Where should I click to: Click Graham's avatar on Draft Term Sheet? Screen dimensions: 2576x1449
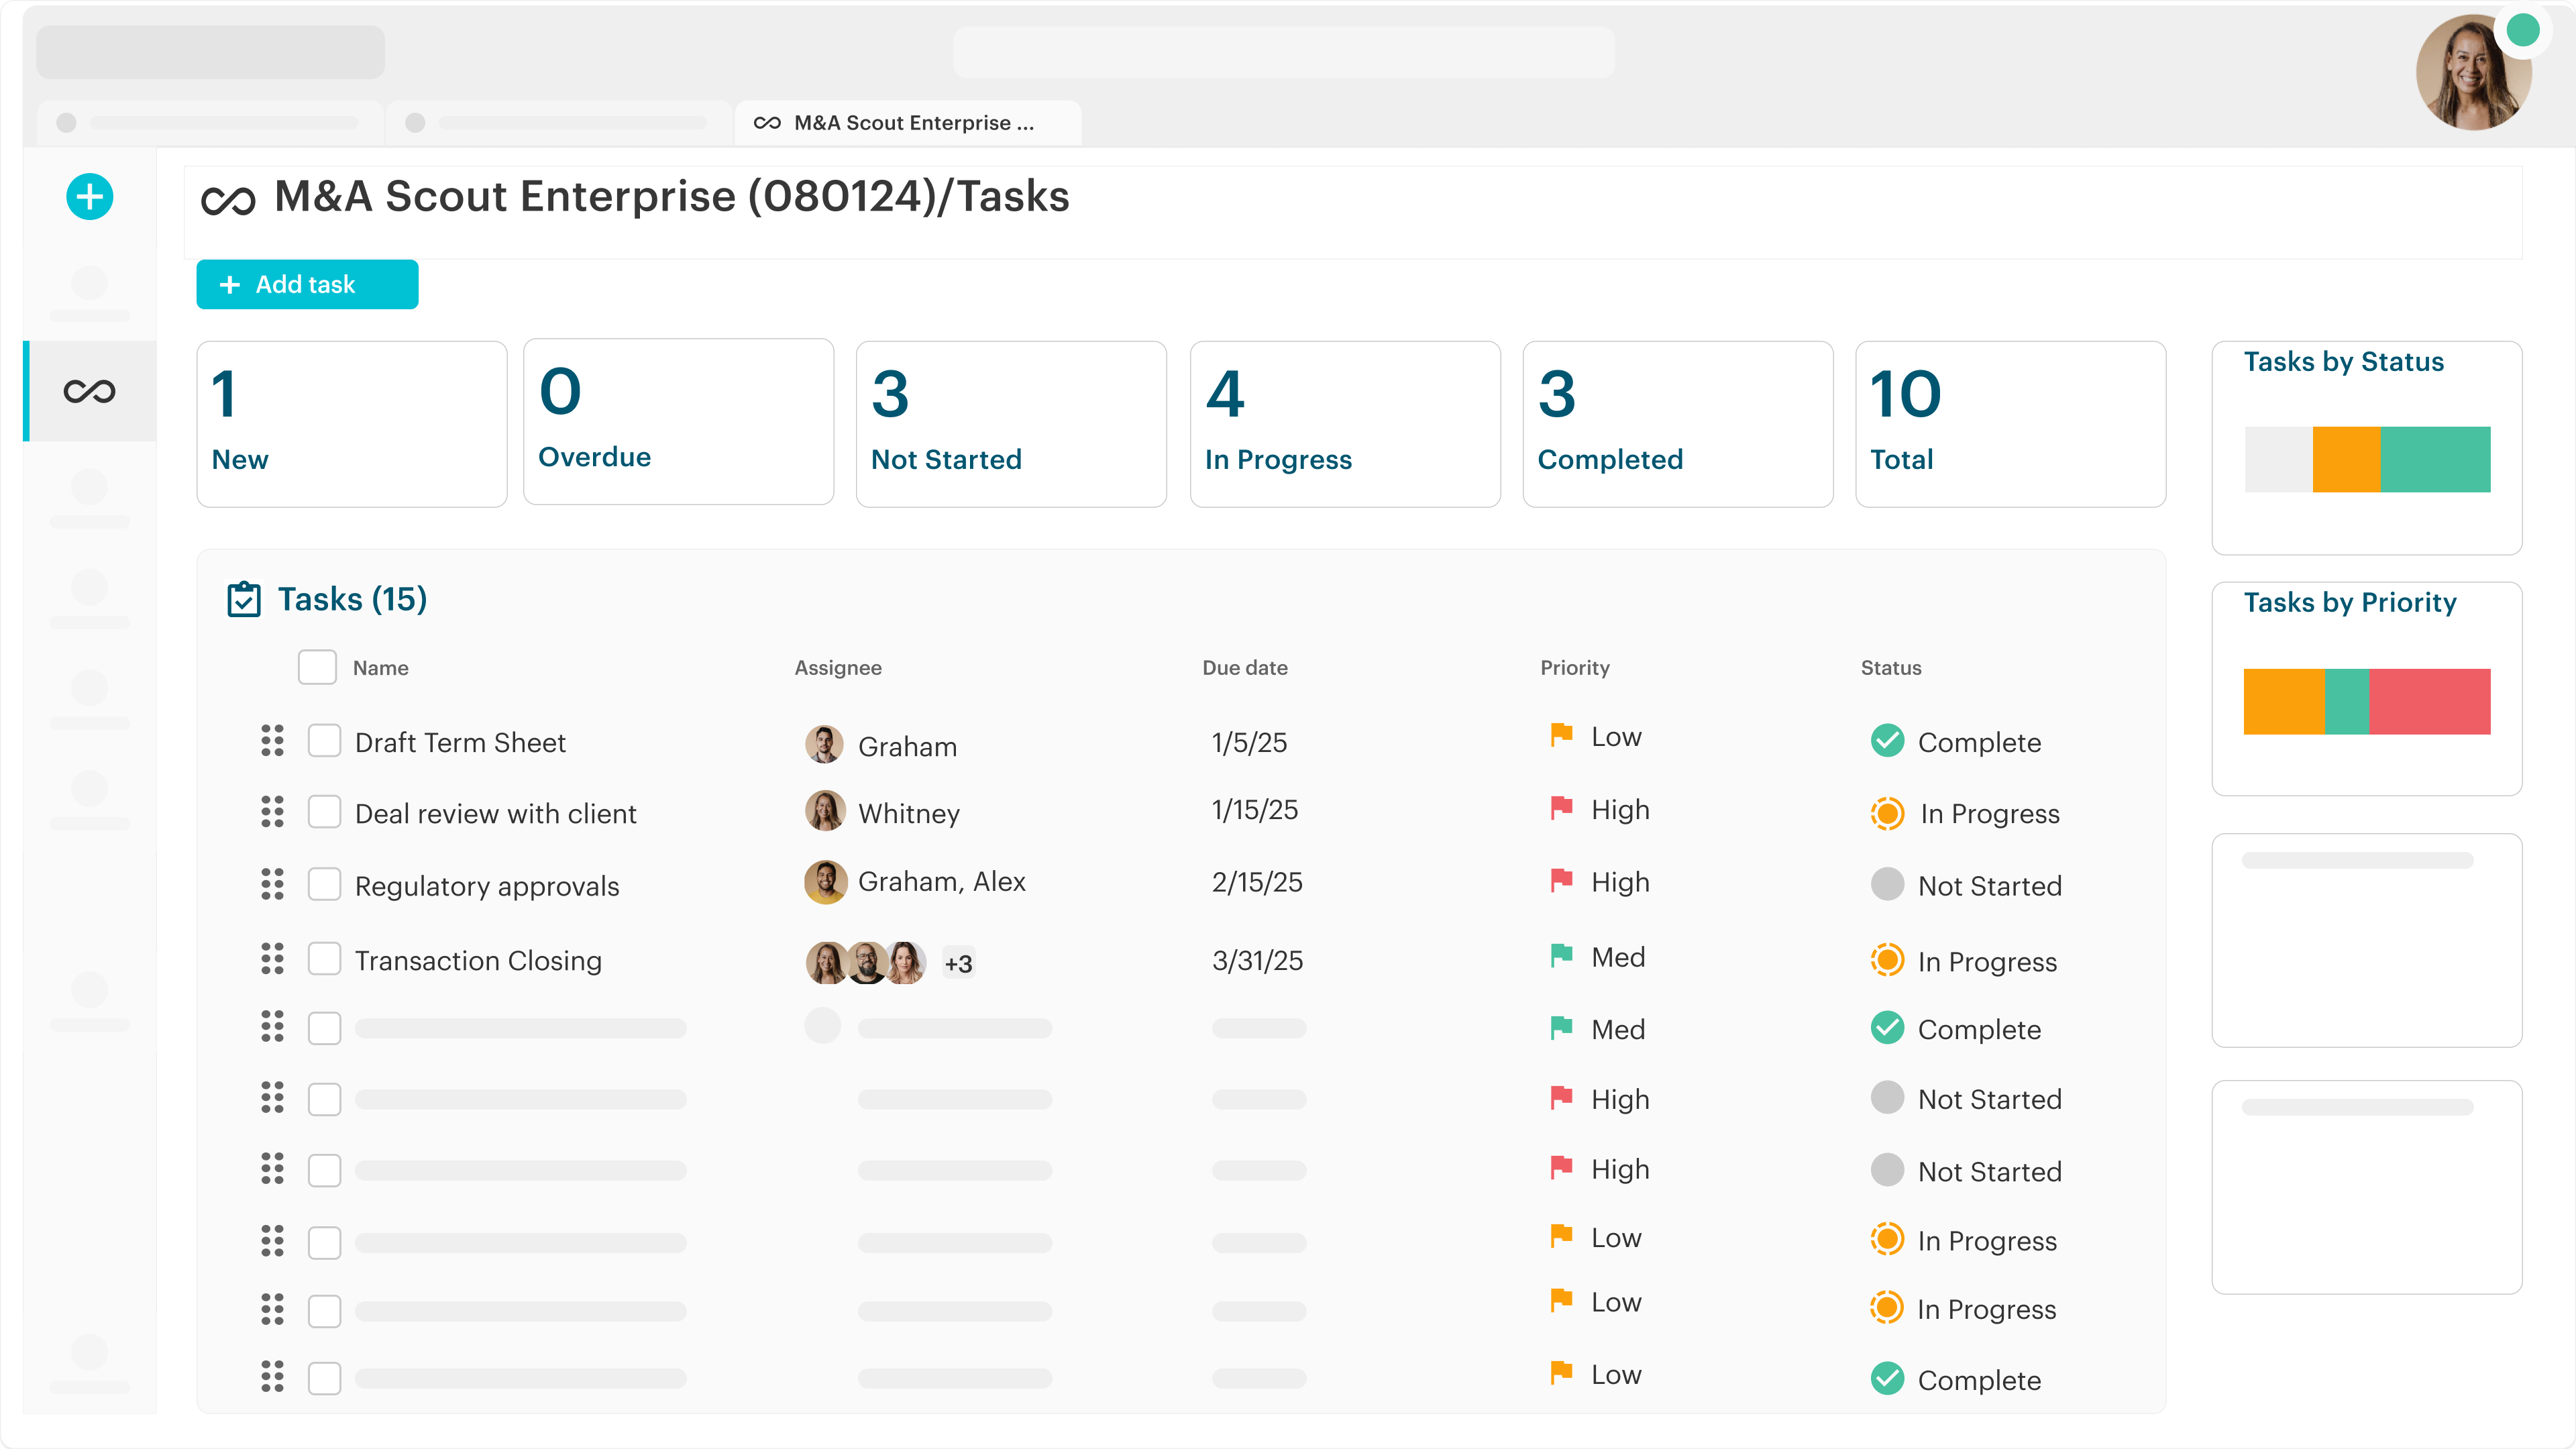[x=824, y=744]
